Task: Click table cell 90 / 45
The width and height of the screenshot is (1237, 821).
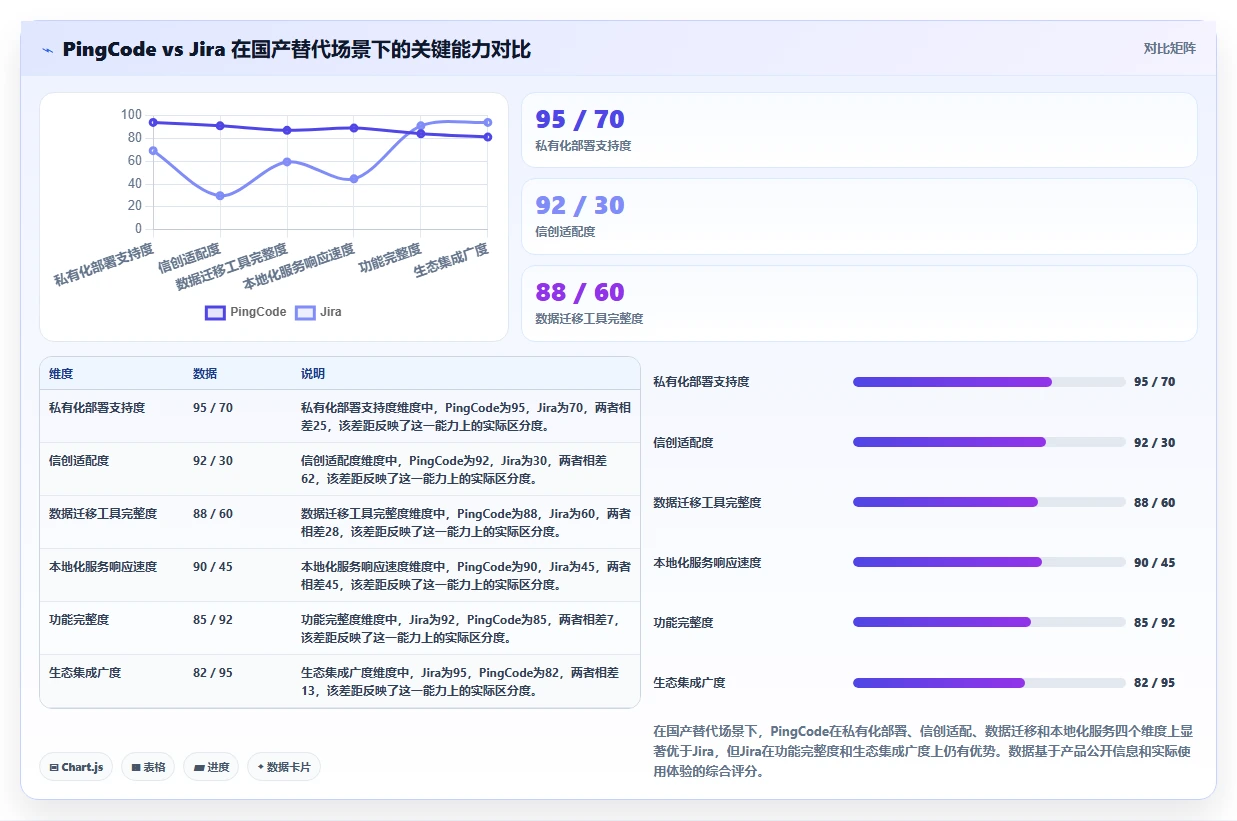Action: pos(213,567)
